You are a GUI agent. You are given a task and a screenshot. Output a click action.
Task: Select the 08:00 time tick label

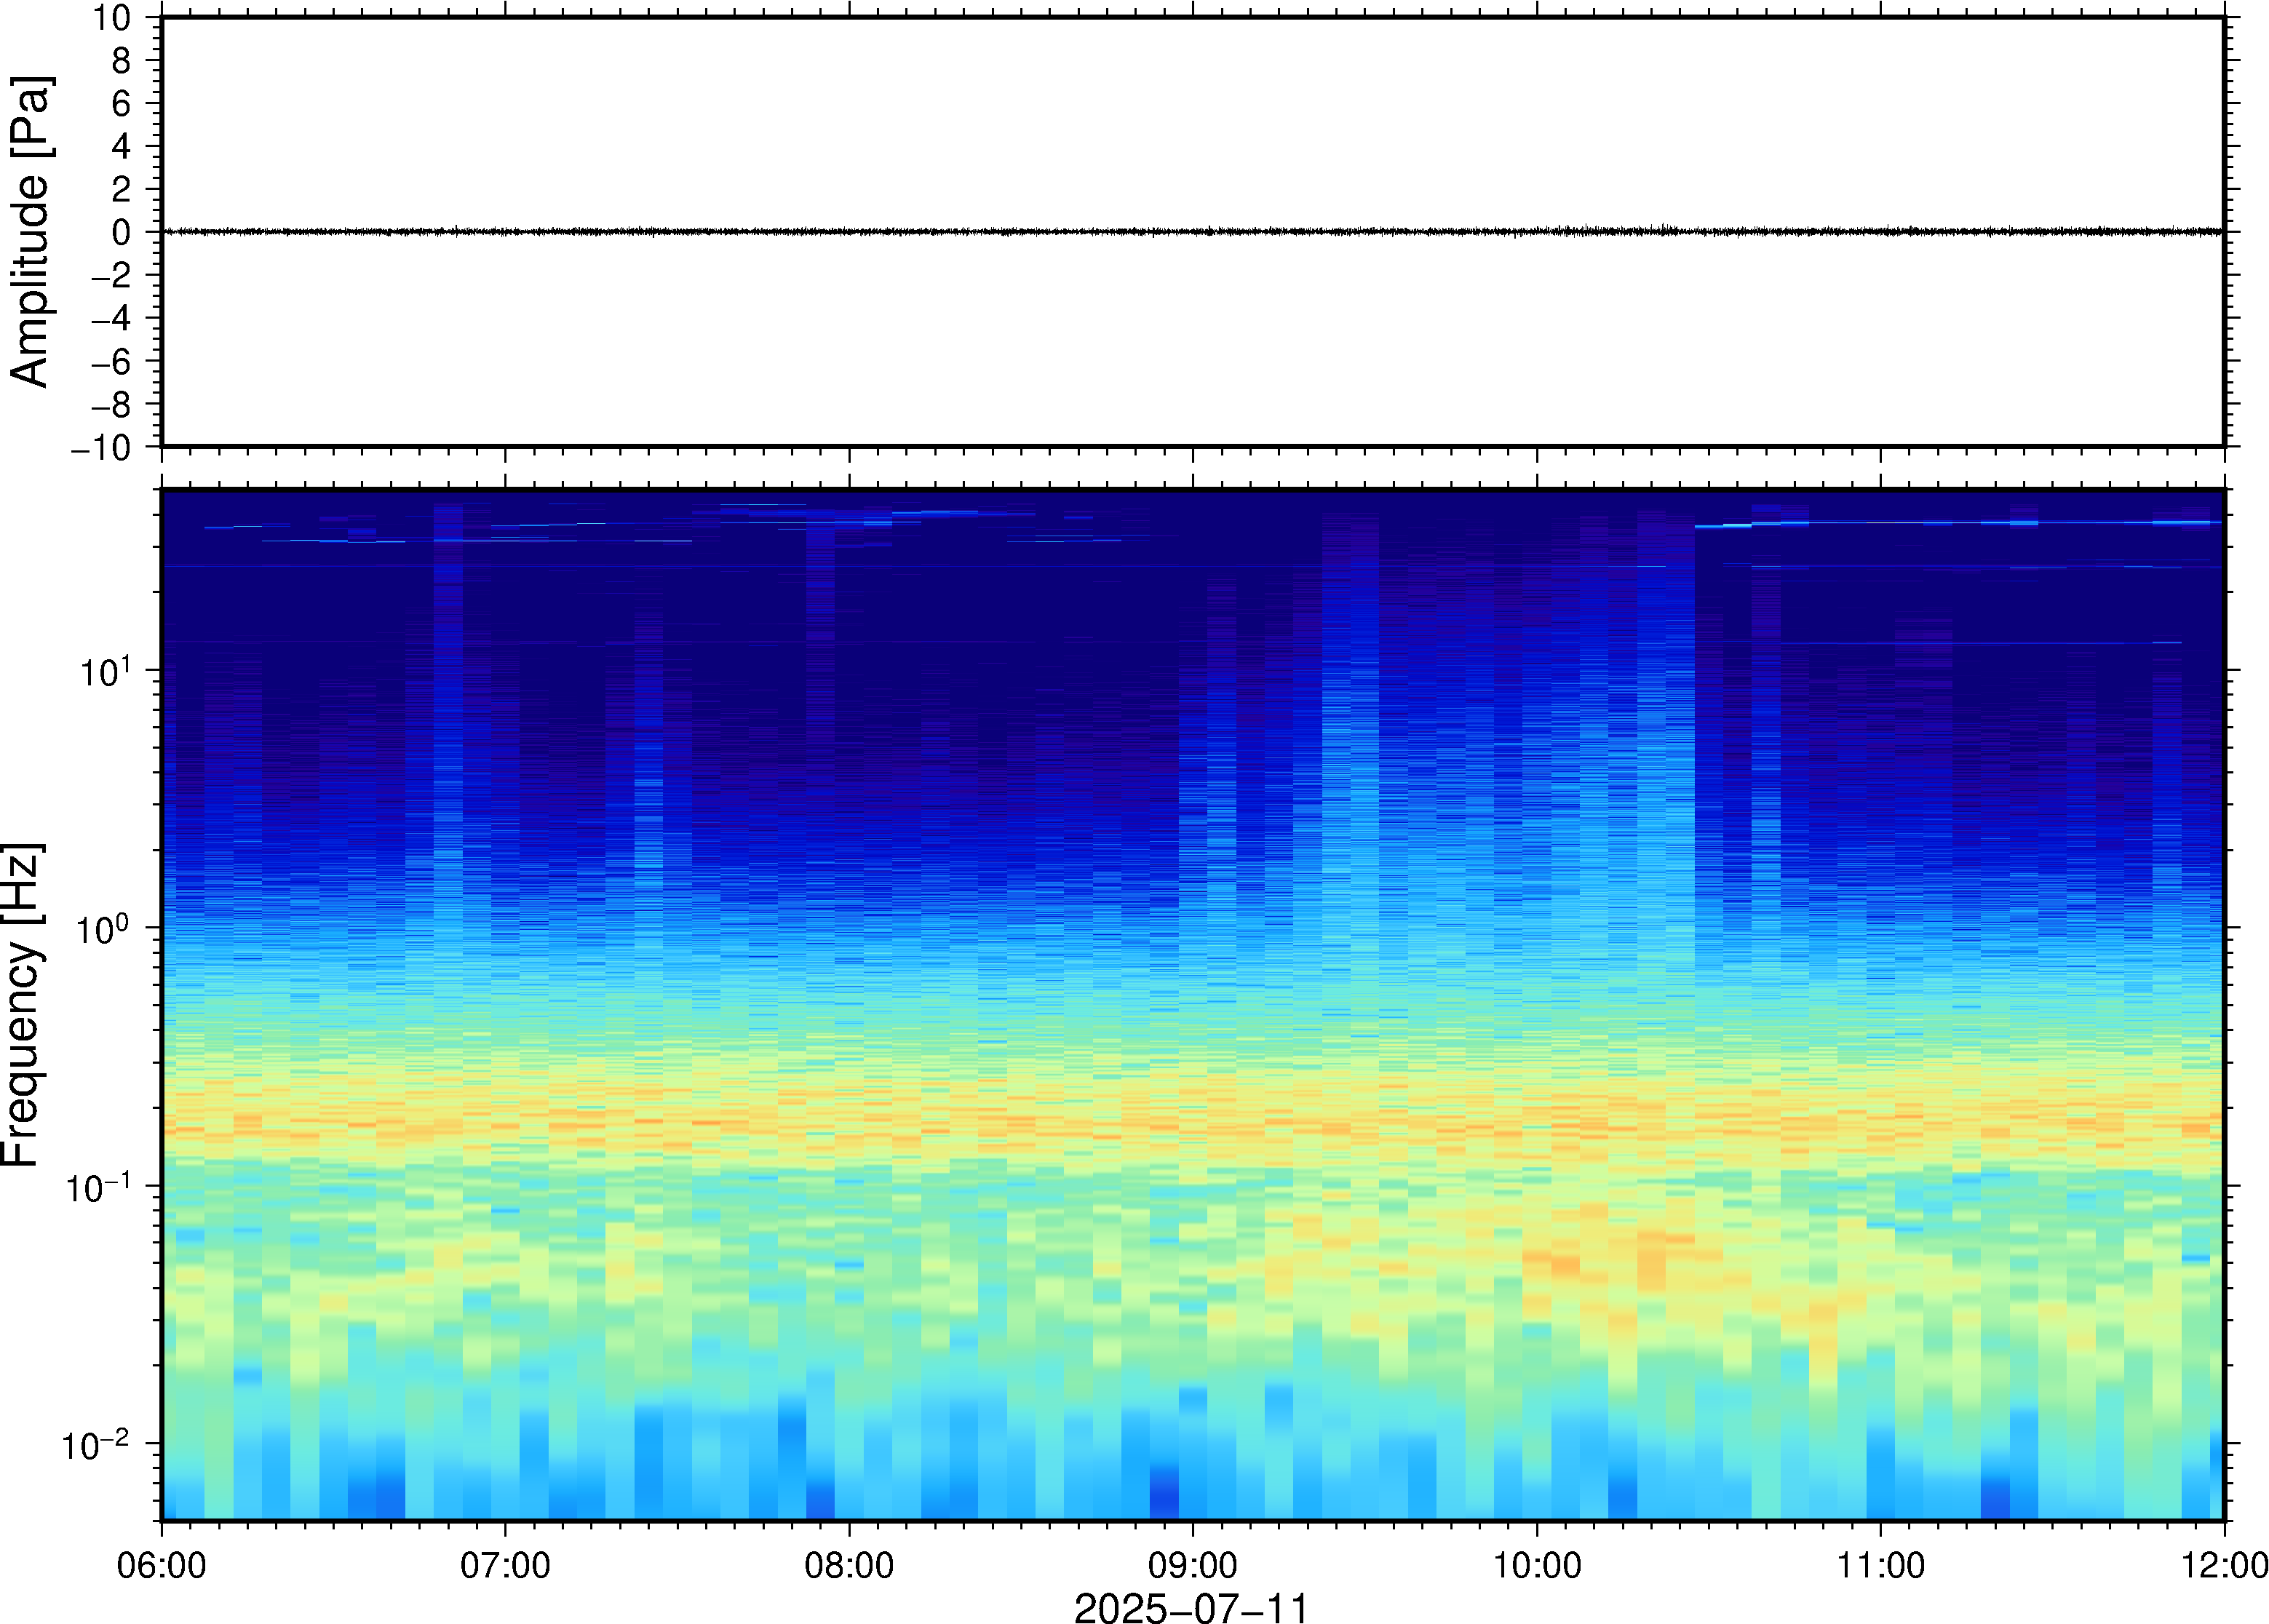coord(849,1565)
